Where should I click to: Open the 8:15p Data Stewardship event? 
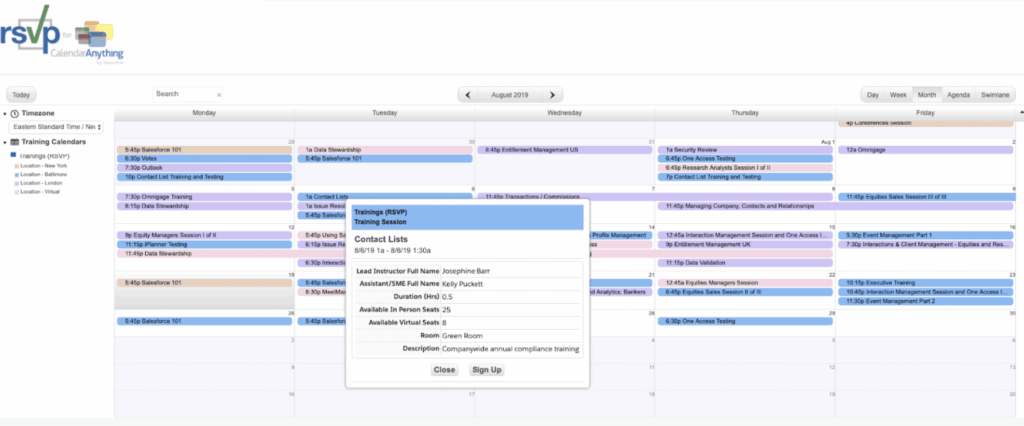204,206
